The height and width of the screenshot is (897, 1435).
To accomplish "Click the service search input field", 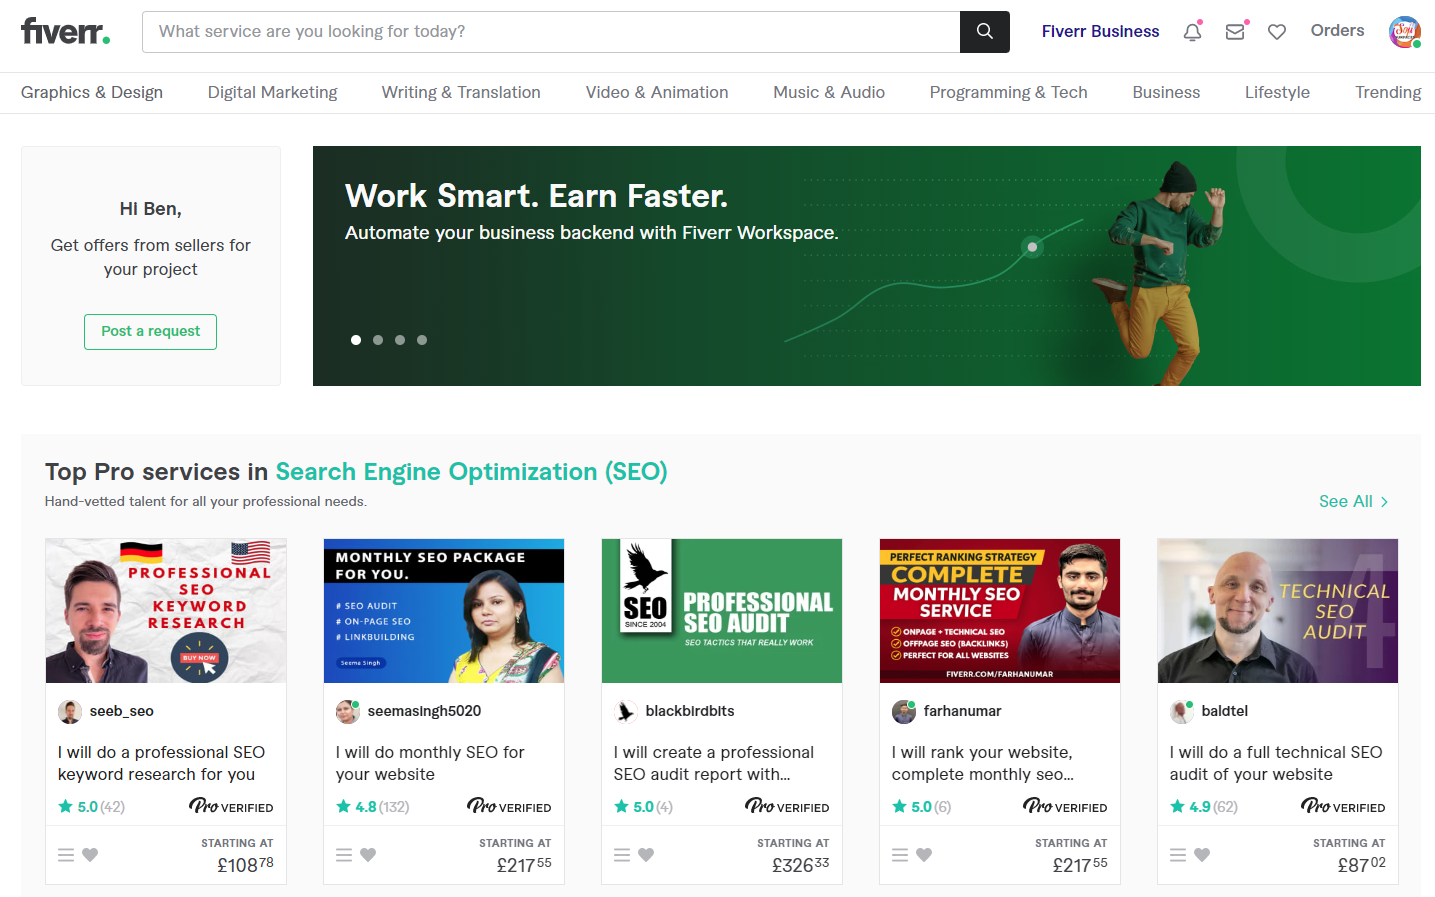I will tap(550, 32).
